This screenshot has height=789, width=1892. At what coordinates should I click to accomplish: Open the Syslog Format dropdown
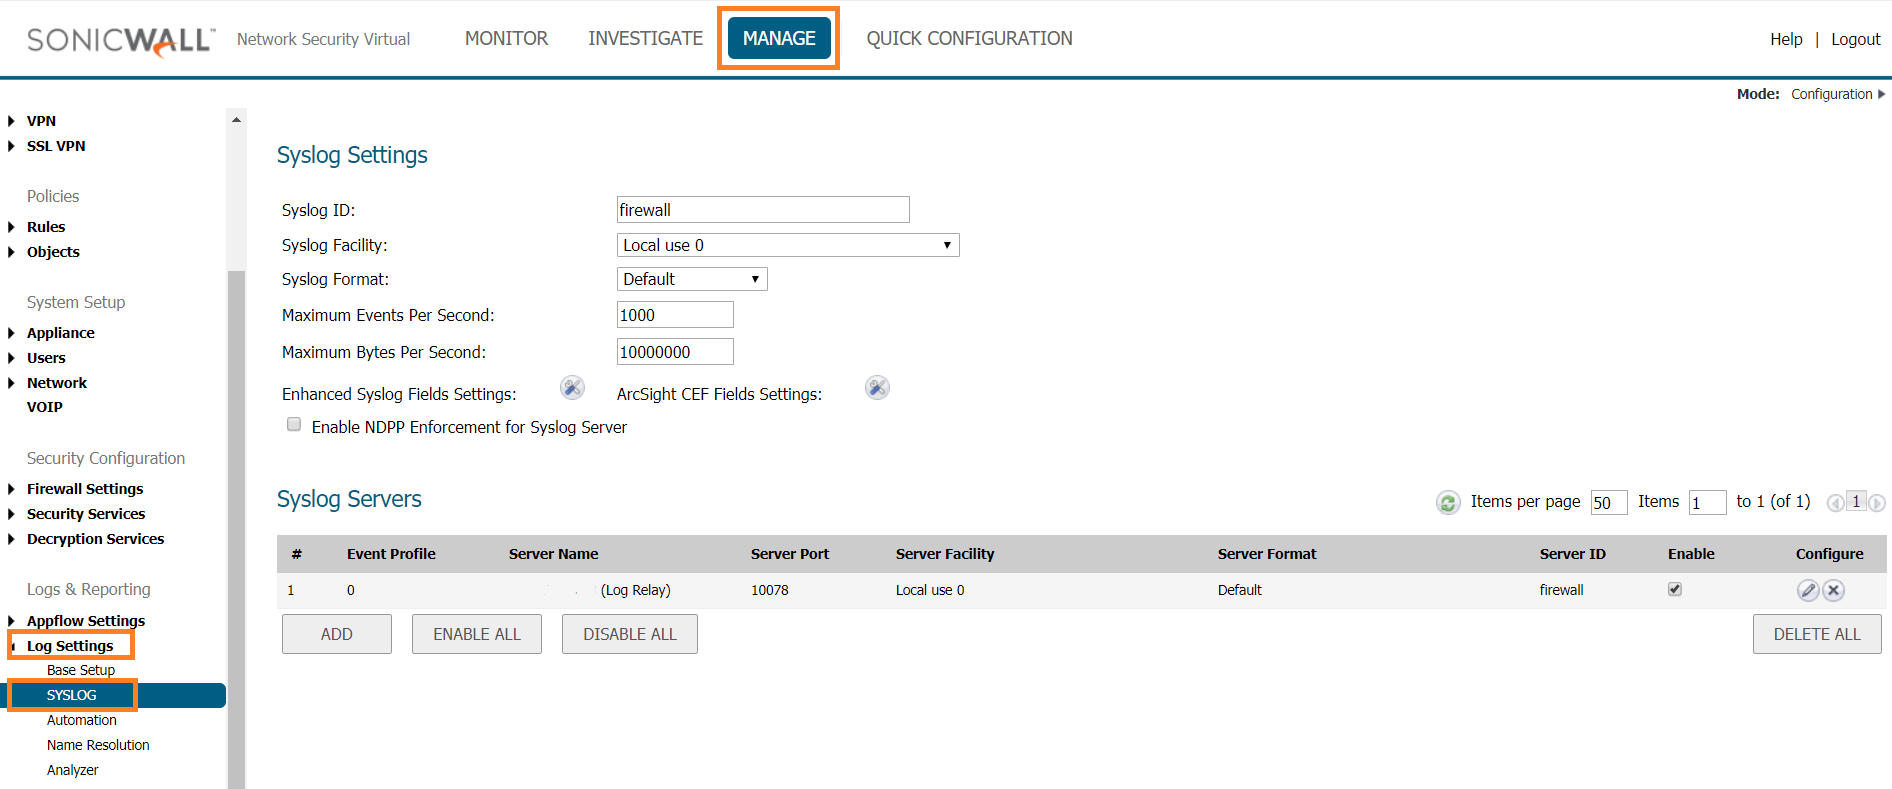pos(692,279)
